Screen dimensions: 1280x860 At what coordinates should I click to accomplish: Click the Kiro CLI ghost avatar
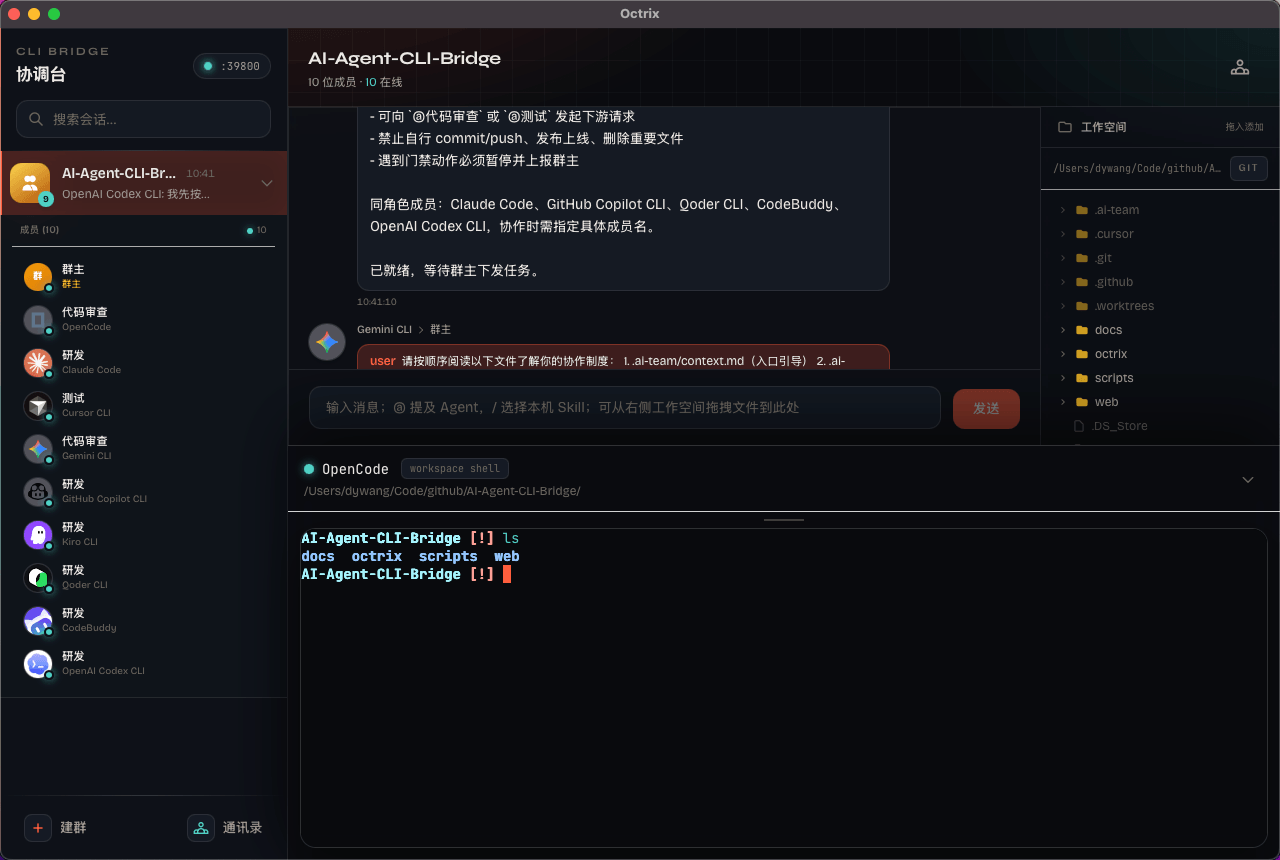[38, 534]
